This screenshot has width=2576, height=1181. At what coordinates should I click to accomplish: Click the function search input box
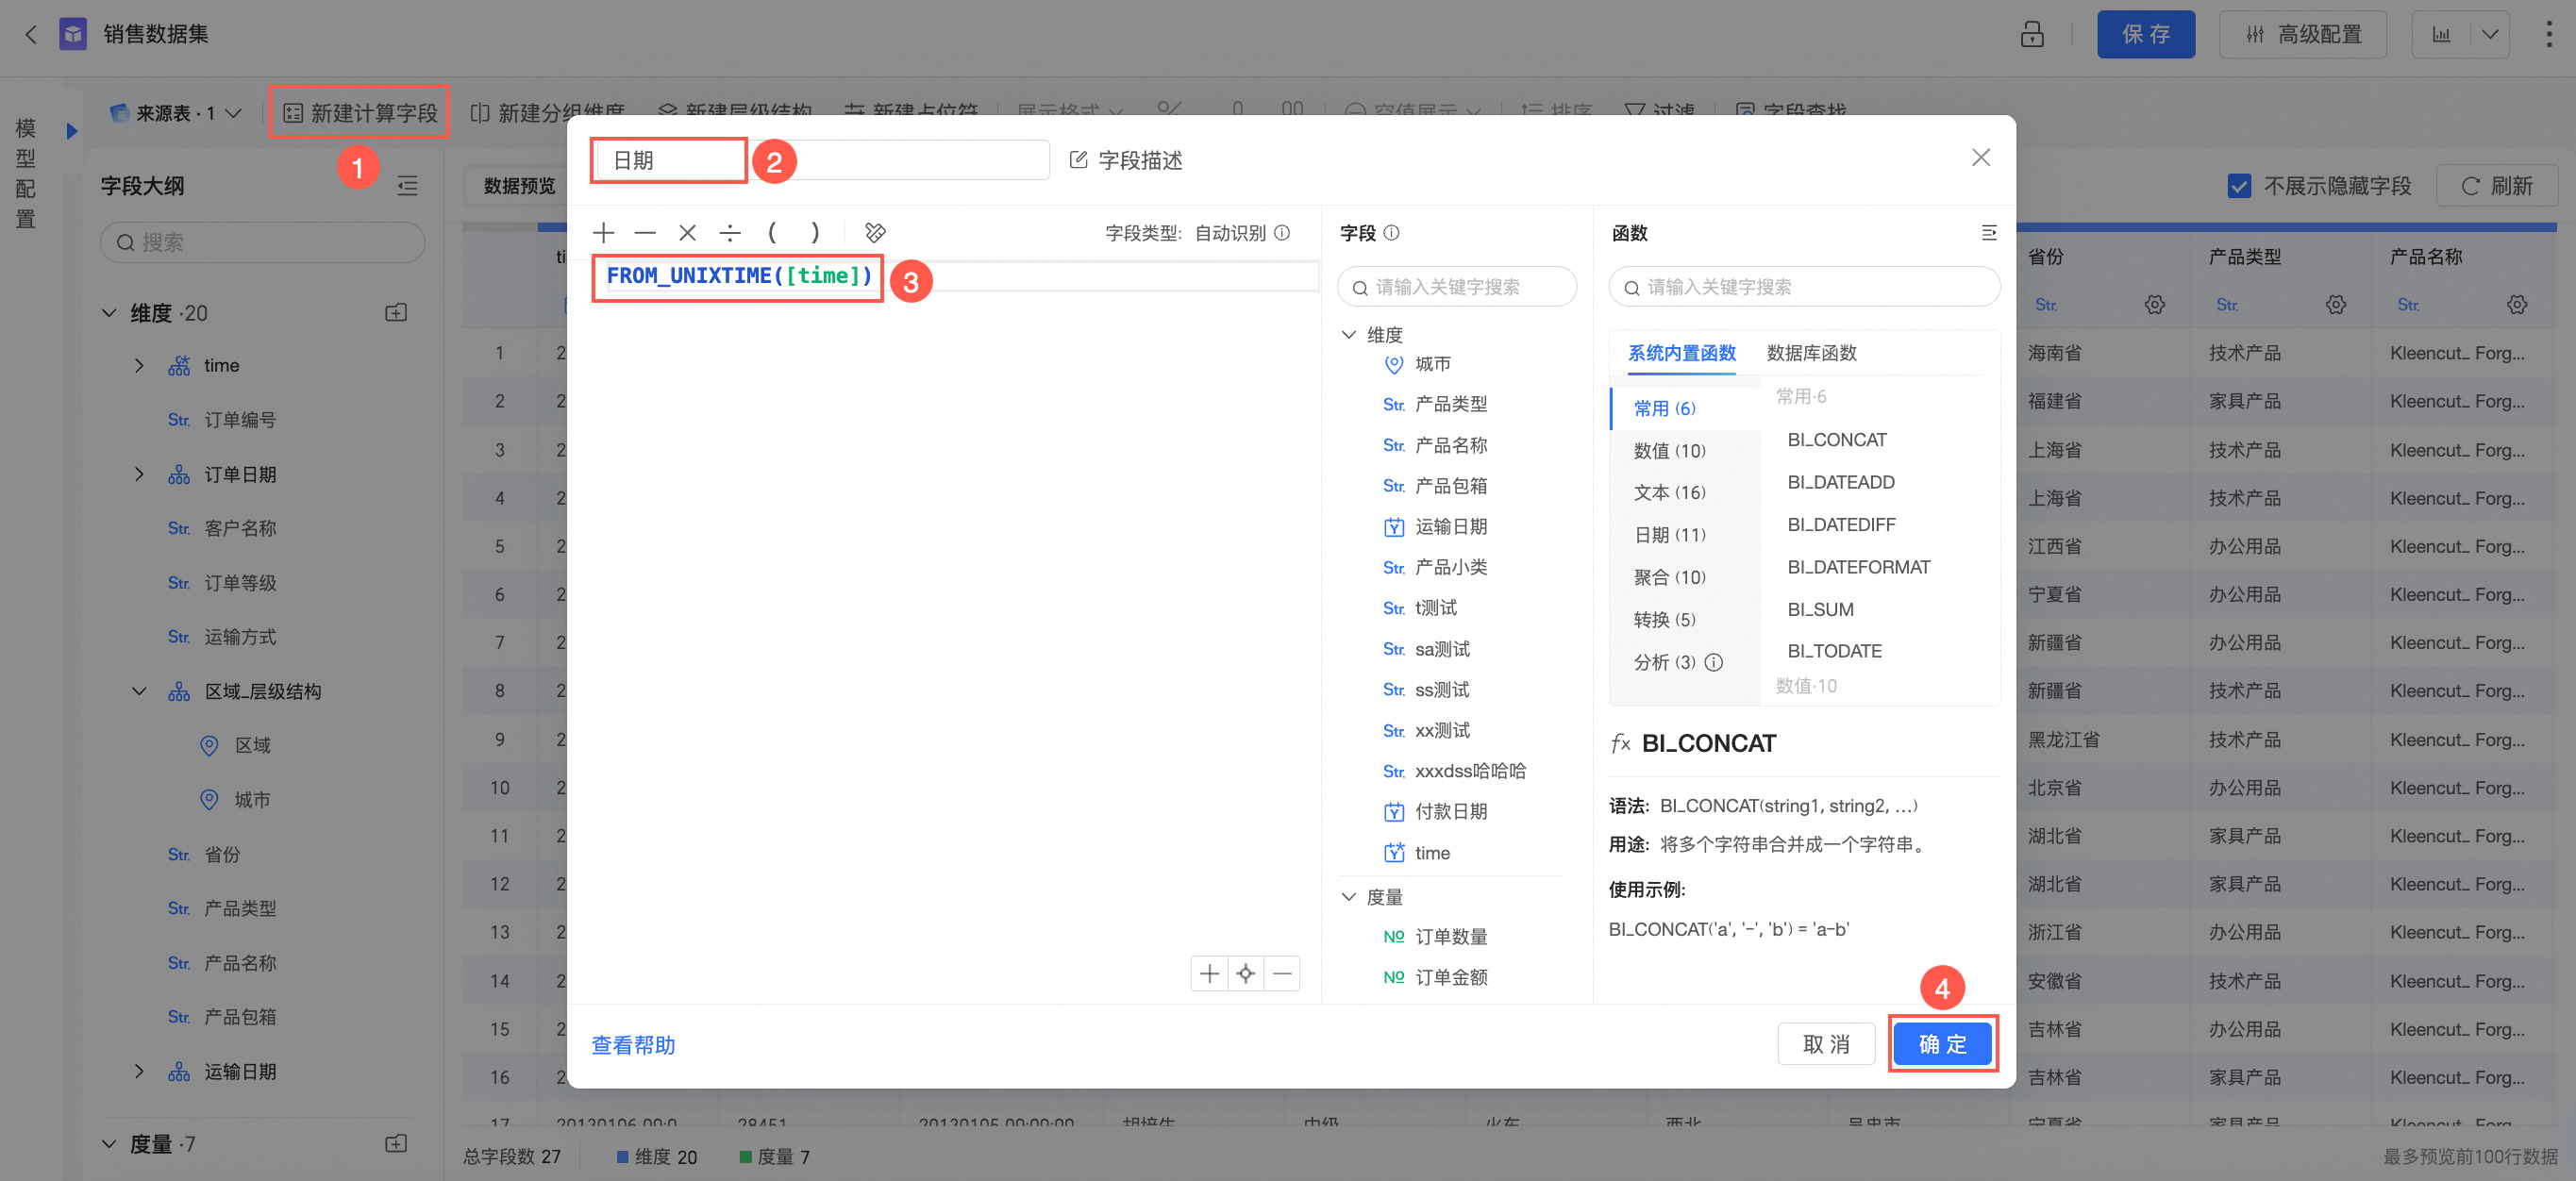point(1804,288)
